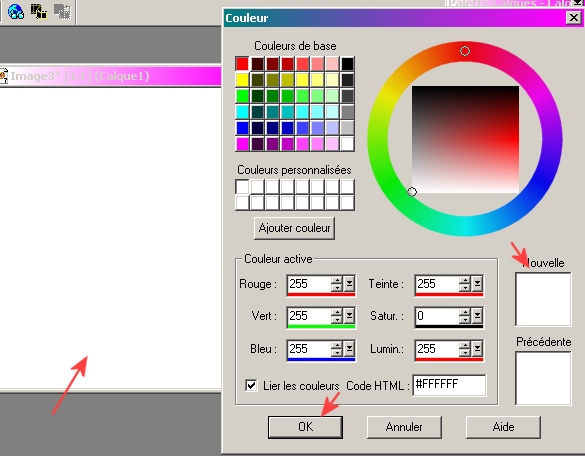Click the OK button
This screenshot has height=456, width=585.
click(x=305, y=427)
